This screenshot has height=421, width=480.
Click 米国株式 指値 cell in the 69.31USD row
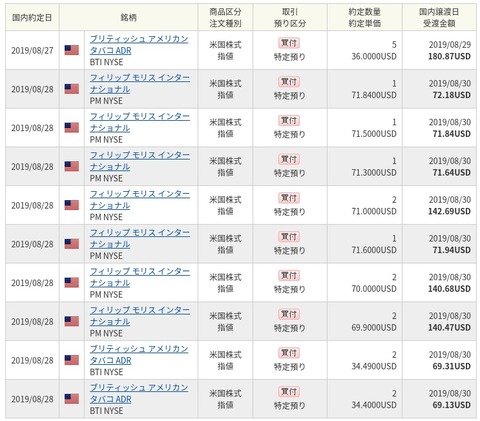tap(225, 360)
